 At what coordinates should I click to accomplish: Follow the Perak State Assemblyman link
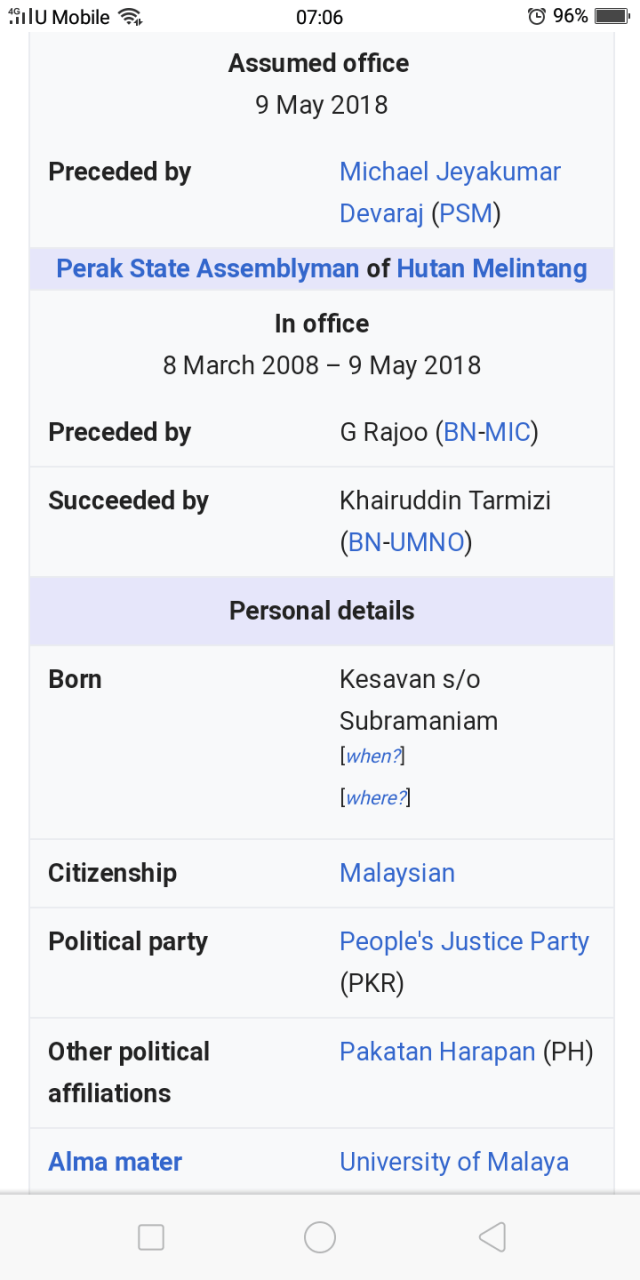pos(207,269)
